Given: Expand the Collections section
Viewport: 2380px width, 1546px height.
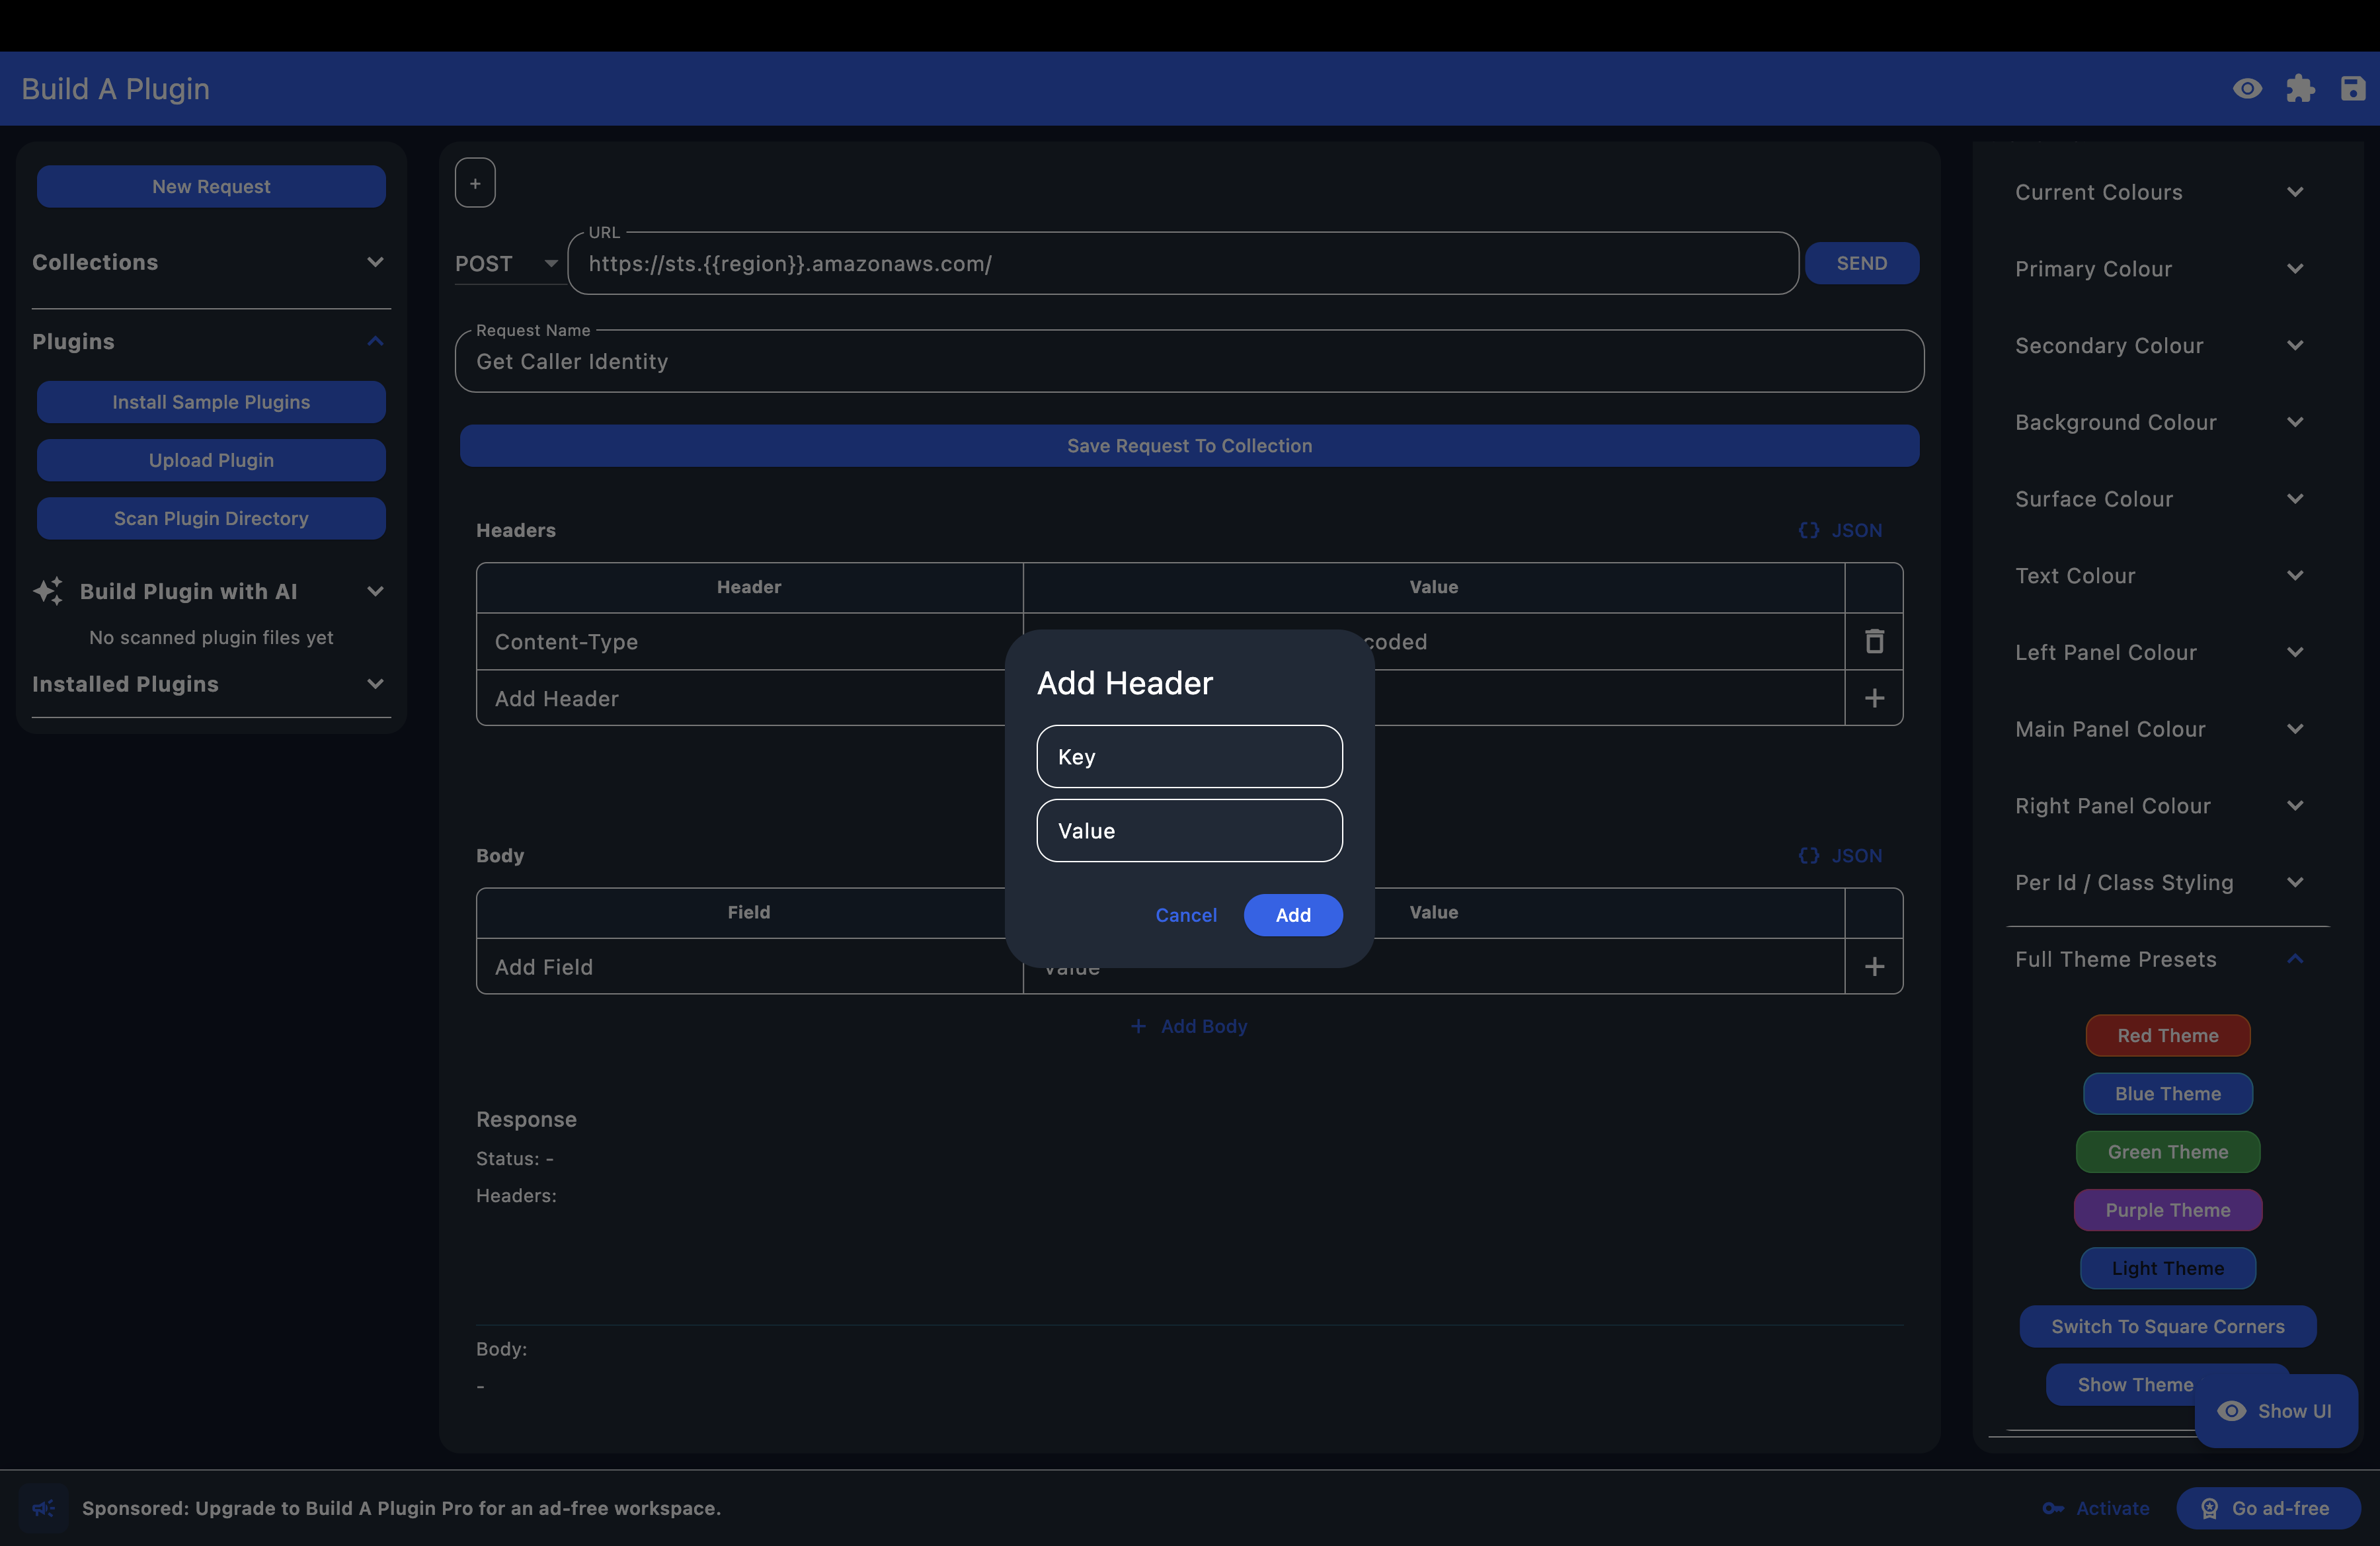Looking at the screenshot, I should (211, 262).
